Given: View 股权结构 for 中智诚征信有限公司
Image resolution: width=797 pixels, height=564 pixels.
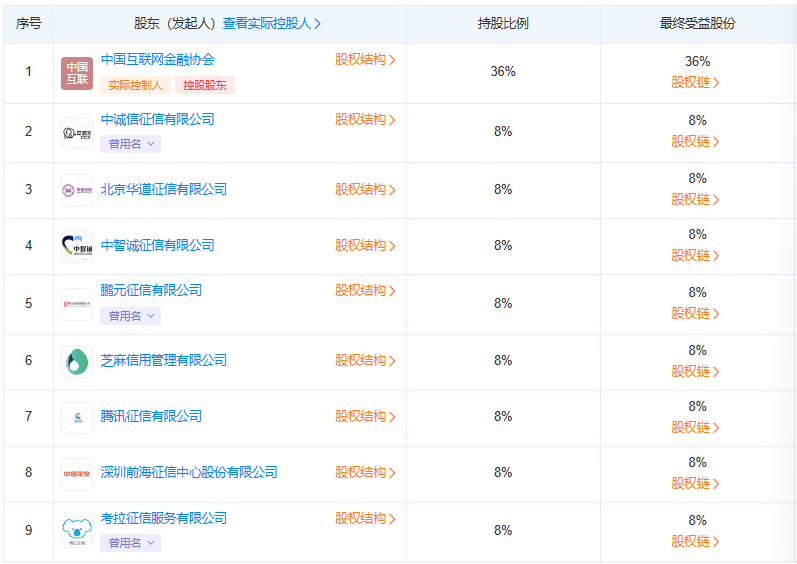Looking at the screenshot, I should 365,245.
